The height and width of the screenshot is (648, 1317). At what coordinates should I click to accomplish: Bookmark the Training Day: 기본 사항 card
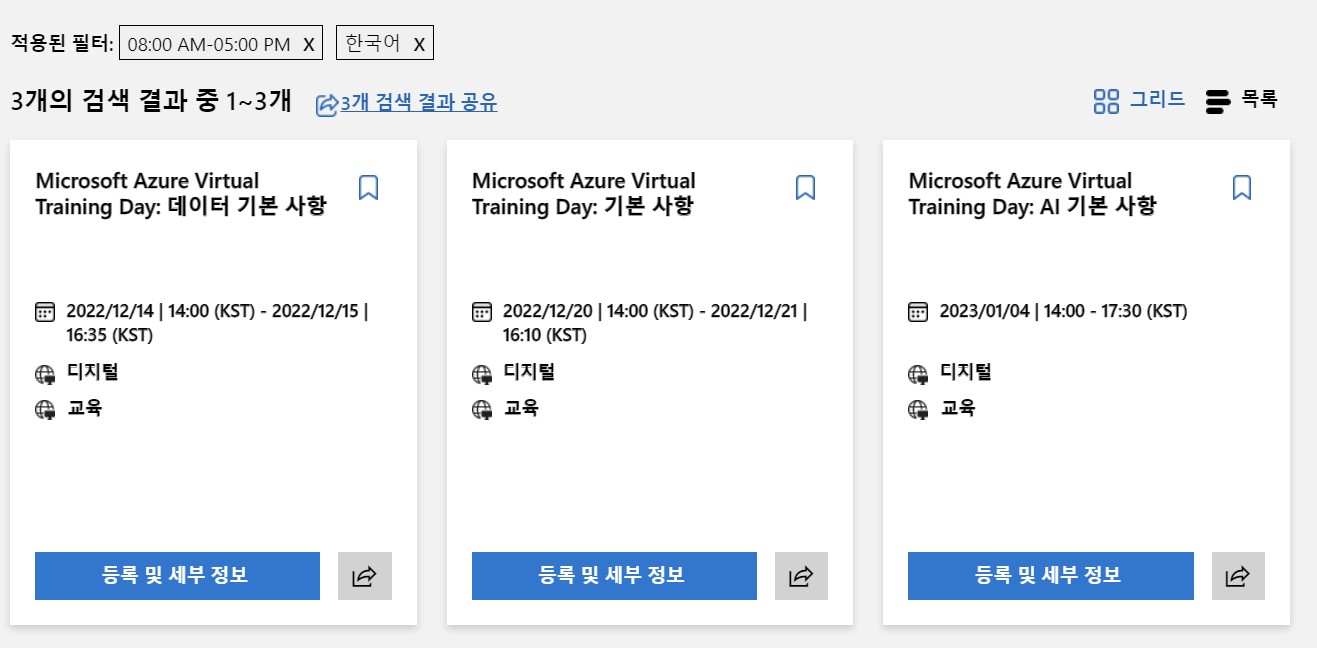point(805,187)
